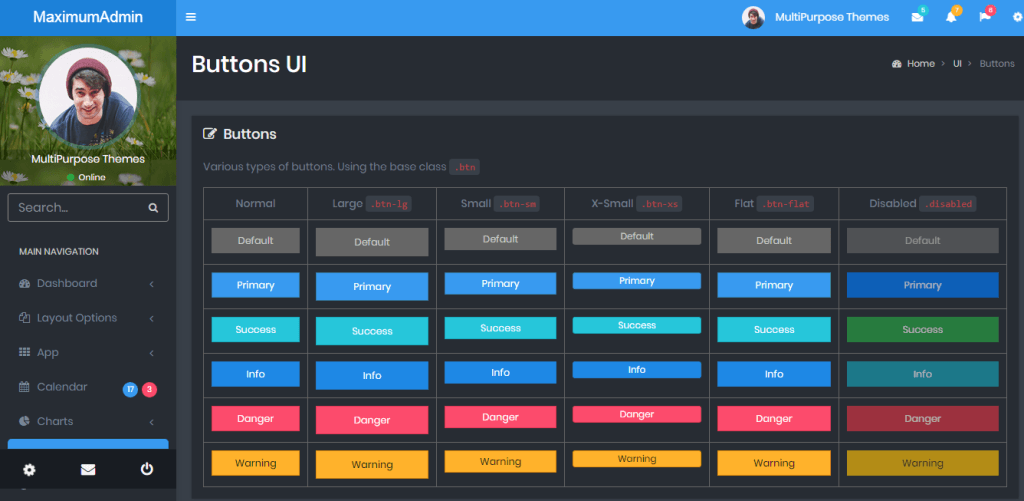This screenshot has width=1024, height=501.
Task: Click the green Online status indicator
Action: click(71, 177)
